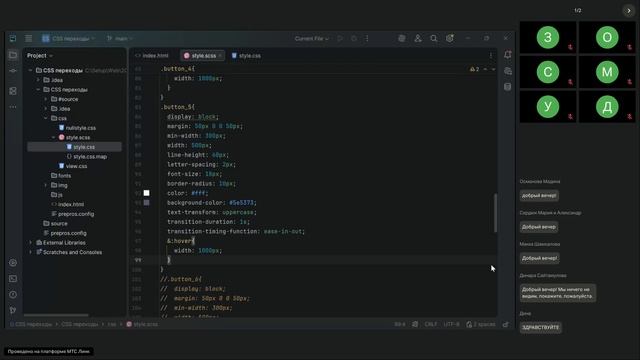
Task: Debug the current file
Action: 354,38
